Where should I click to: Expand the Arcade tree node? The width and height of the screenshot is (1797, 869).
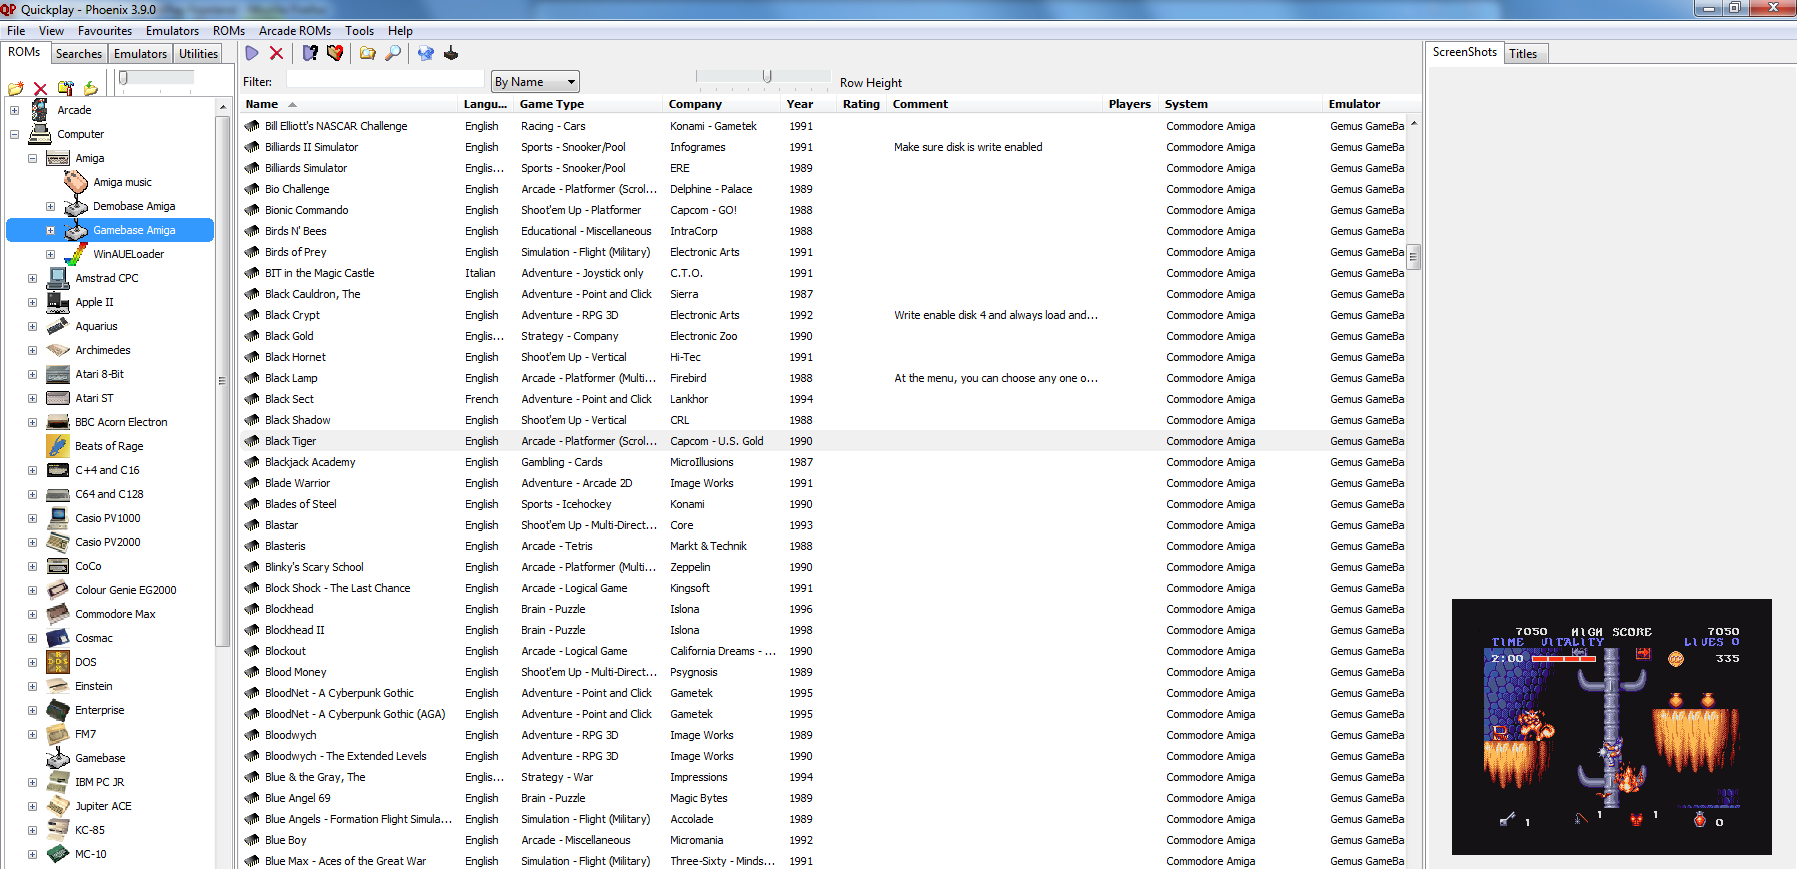pos(14,110)
